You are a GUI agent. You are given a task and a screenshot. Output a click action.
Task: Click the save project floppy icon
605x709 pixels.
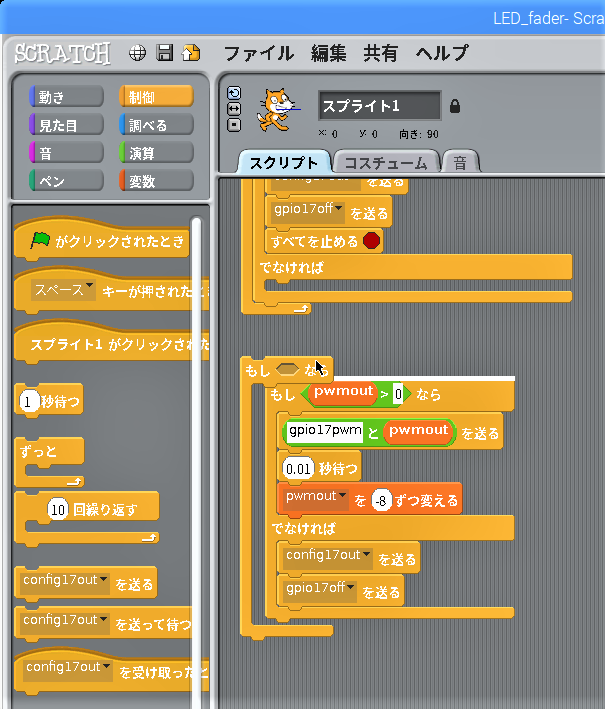coord(165,53)
